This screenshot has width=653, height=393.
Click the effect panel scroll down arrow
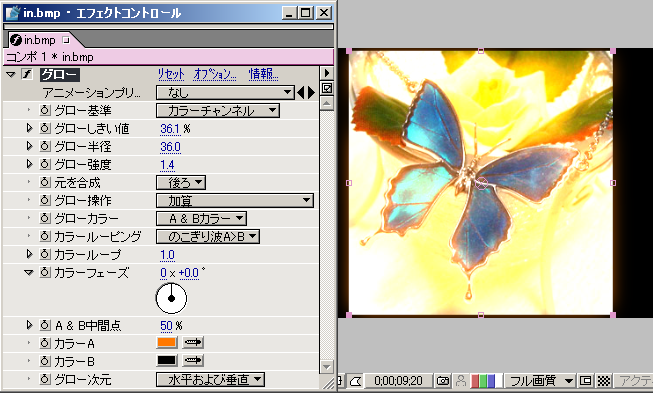[x=327, y=367]
